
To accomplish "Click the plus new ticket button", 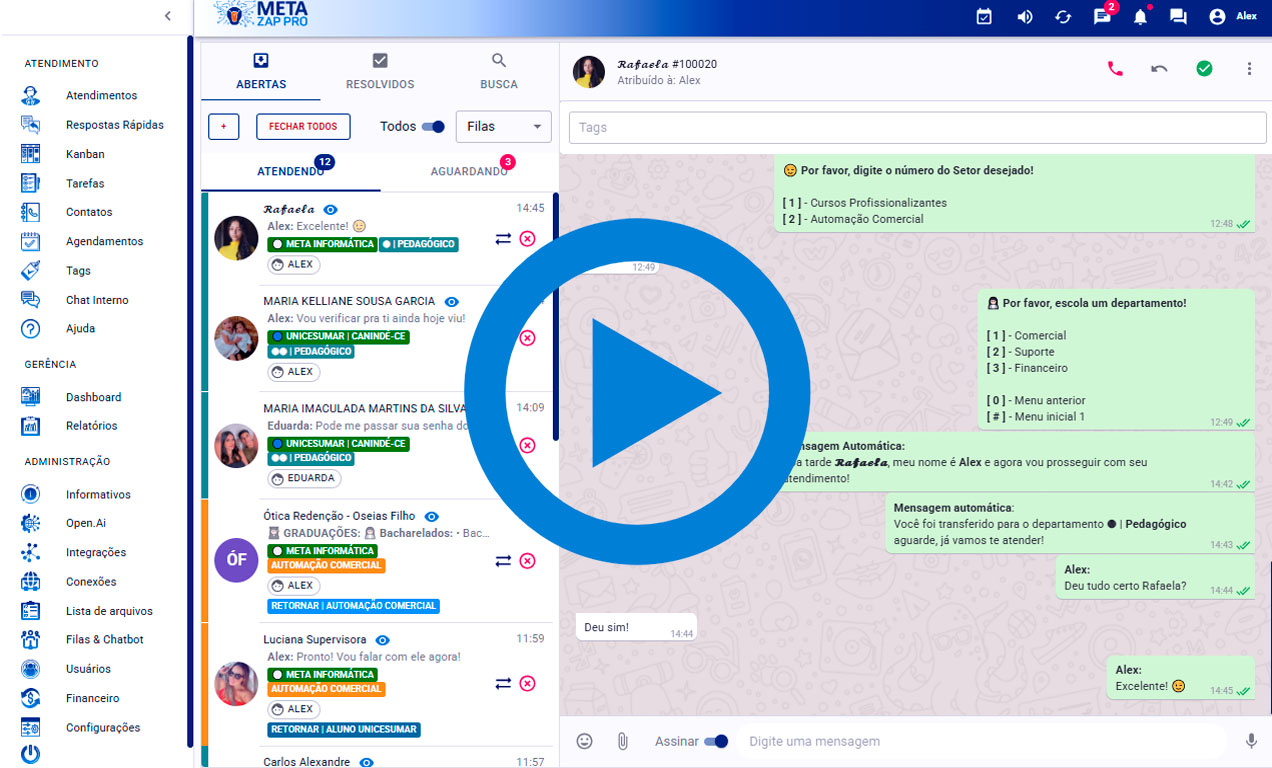I will [223, 127].
